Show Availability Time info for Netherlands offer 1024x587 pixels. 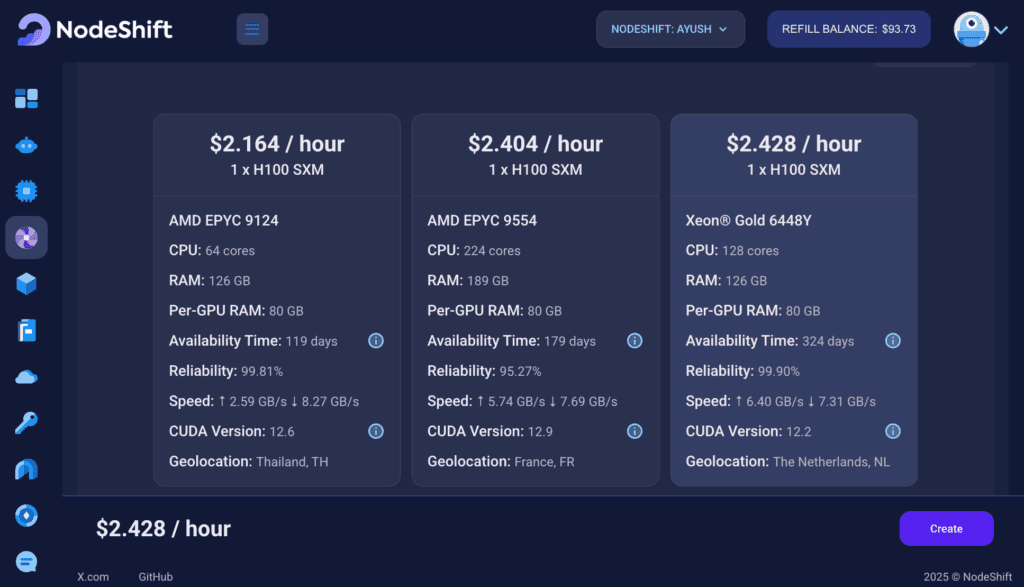coord(893,341)
